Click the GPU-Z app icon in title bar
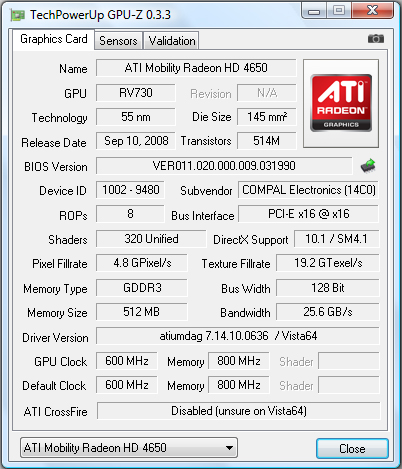The height and width of the screenshot is (469, 402). (18, 15)
